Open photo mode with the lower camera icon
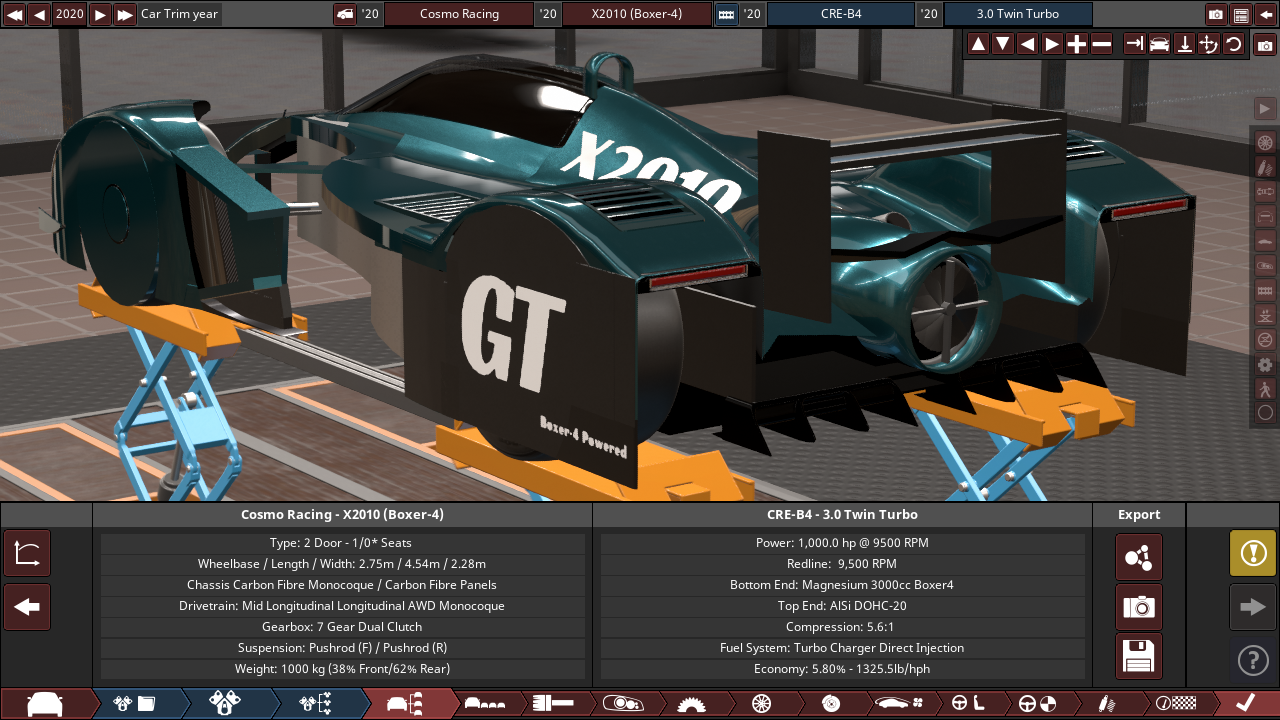The height and width of the screenshot is (720, 1280). [1265, 45]
